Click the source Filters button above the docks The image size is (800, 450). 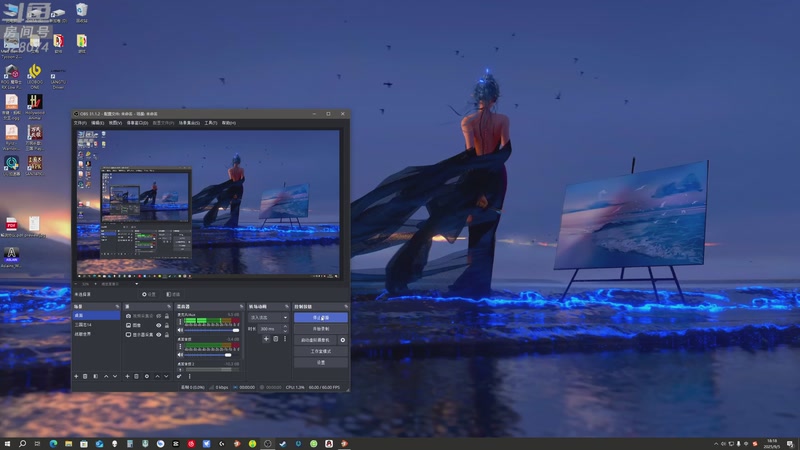(173, 294)
